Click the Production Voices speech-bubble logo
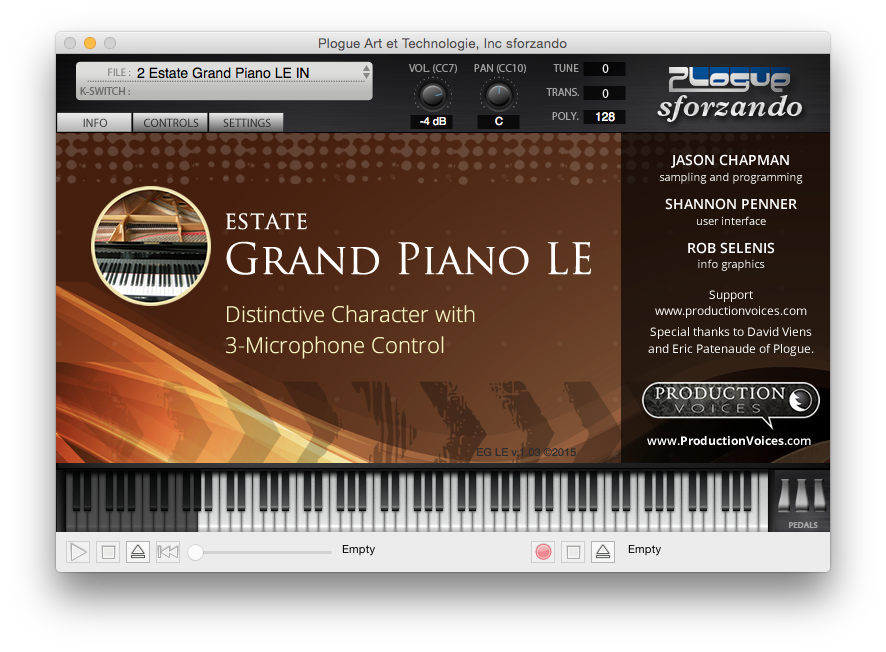Screen dimensions: 886x652 point(731,403)
